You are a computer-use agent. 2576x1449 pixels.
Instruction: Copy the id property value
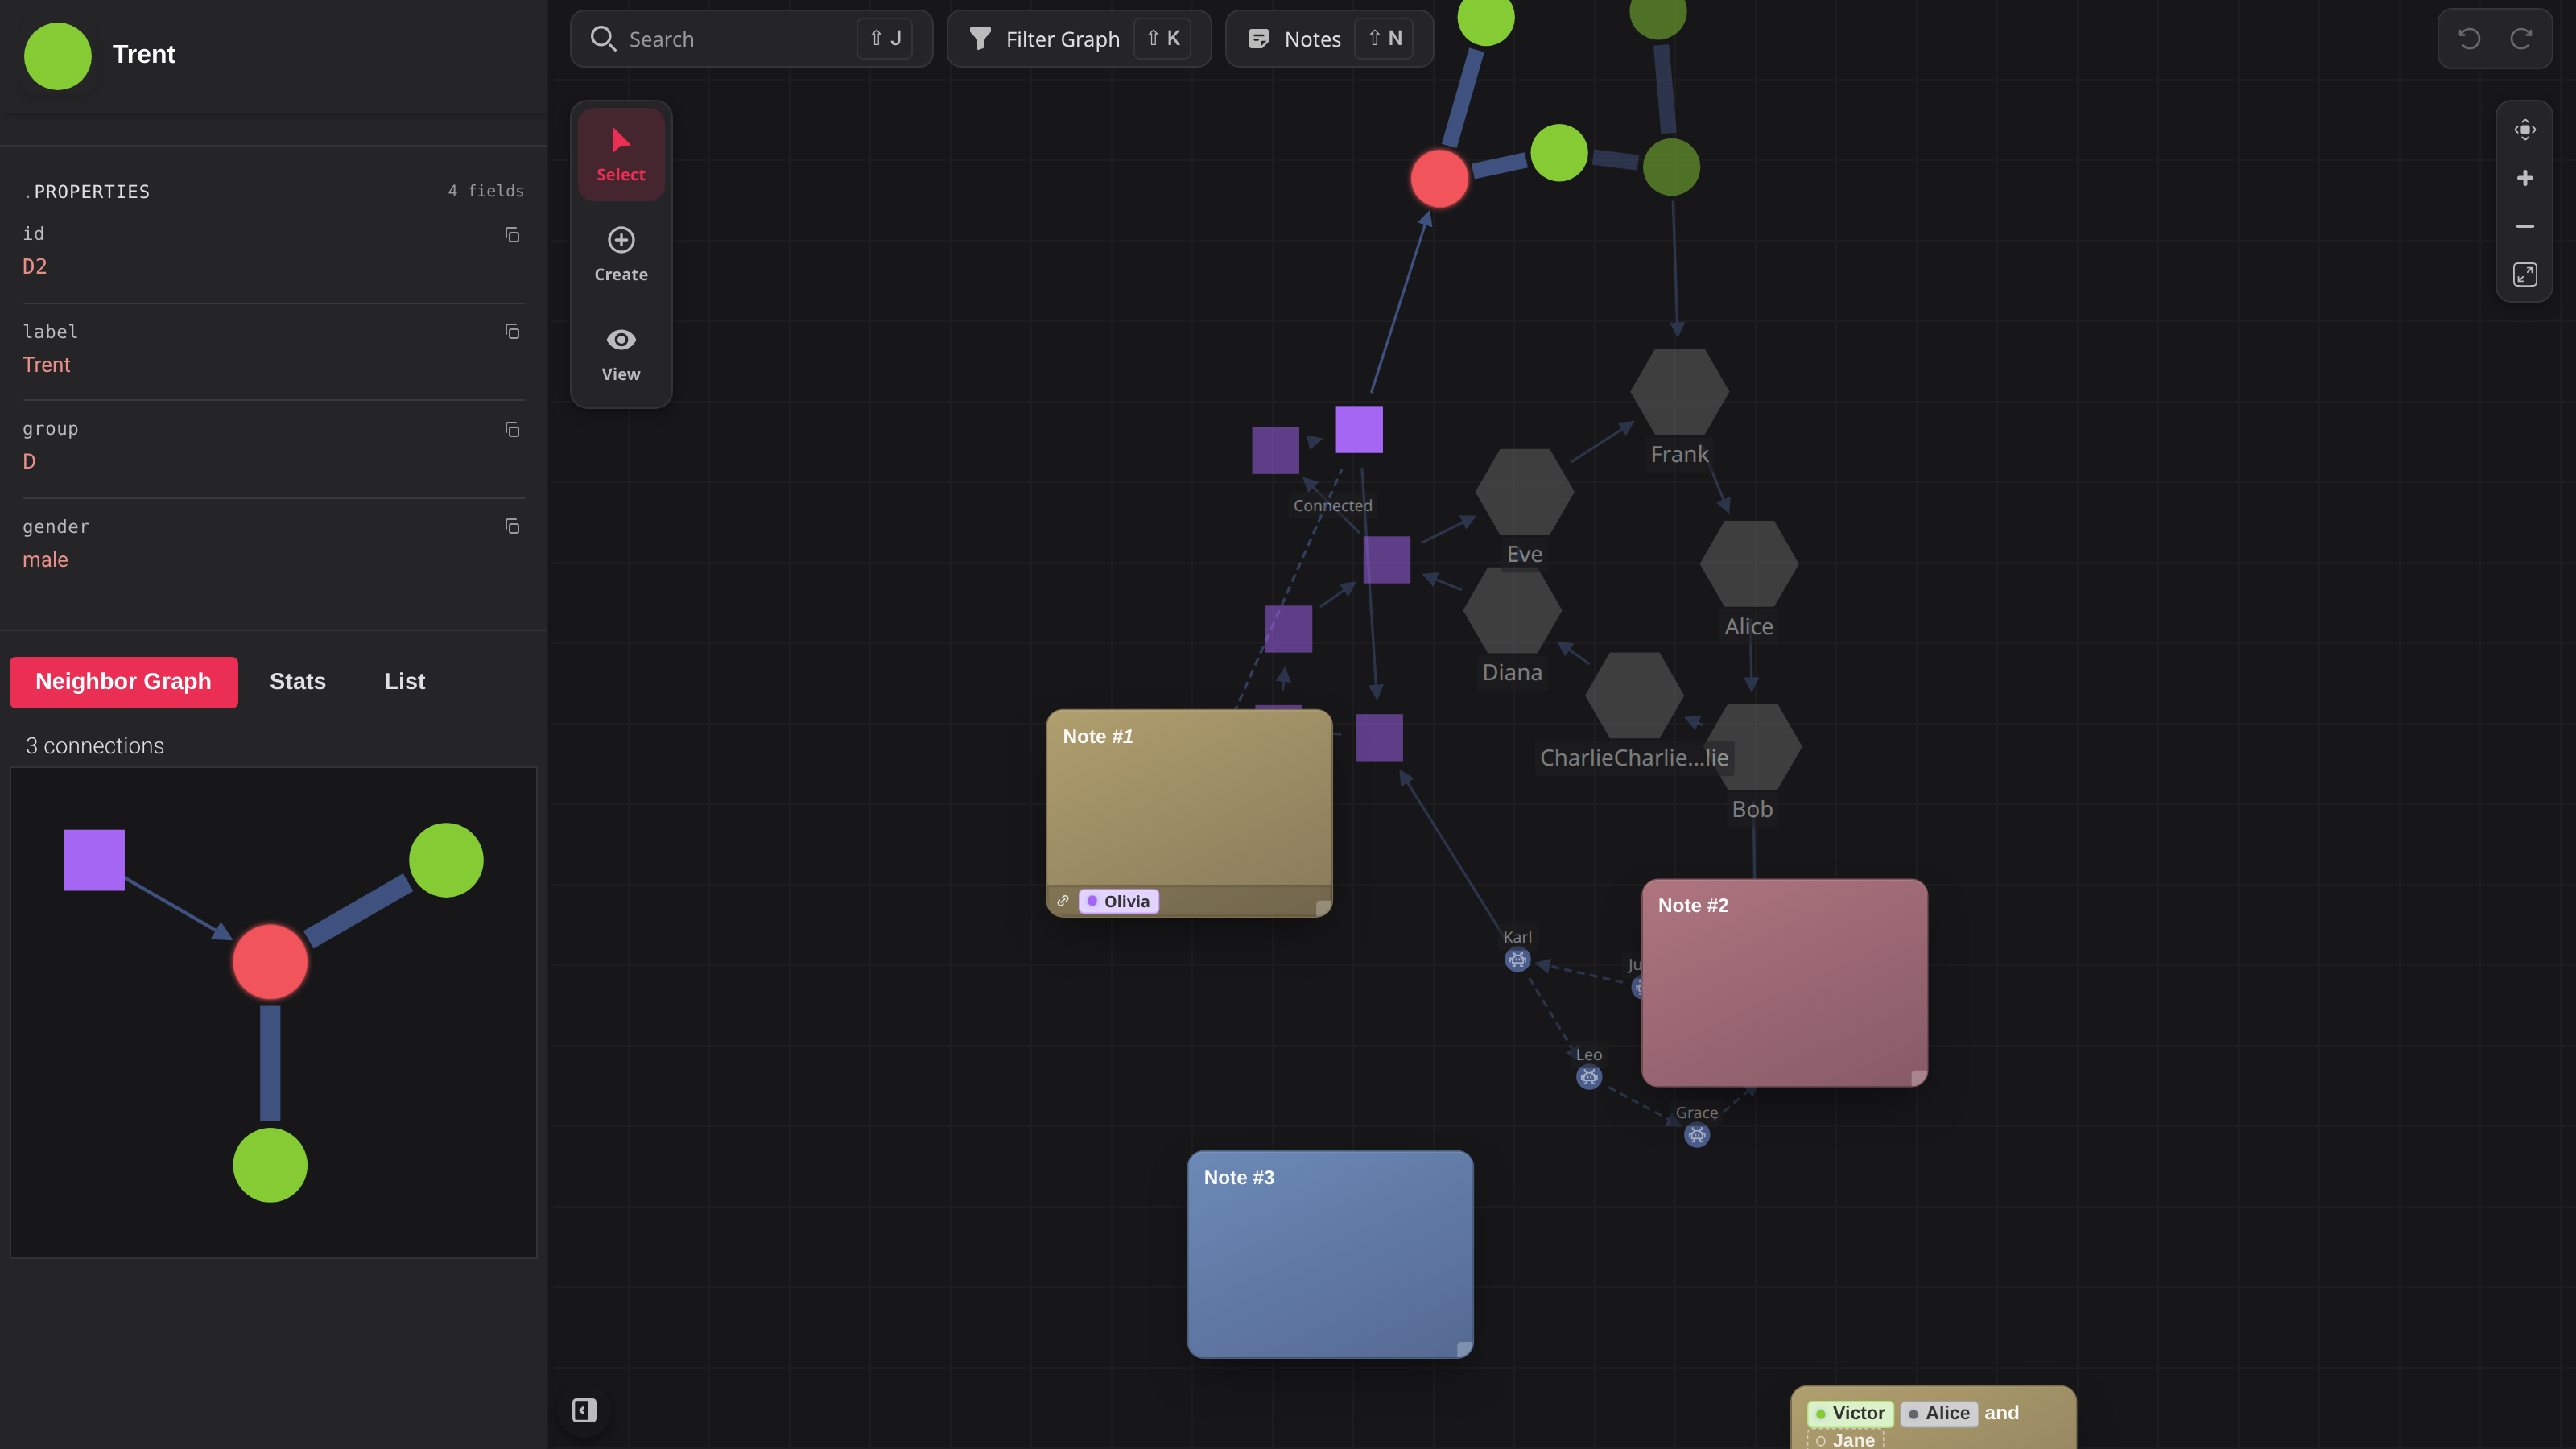pos(512,235)
